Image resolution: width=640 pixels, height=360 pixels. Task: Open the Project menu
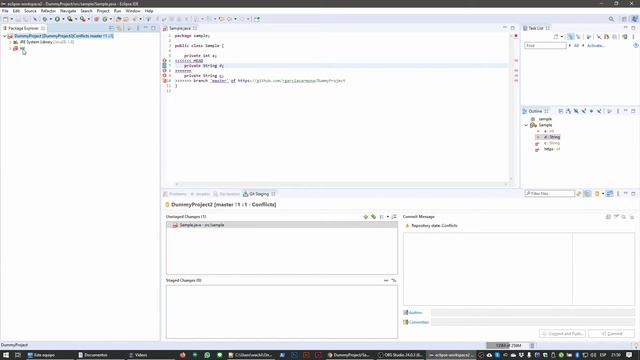click(103, 11)
